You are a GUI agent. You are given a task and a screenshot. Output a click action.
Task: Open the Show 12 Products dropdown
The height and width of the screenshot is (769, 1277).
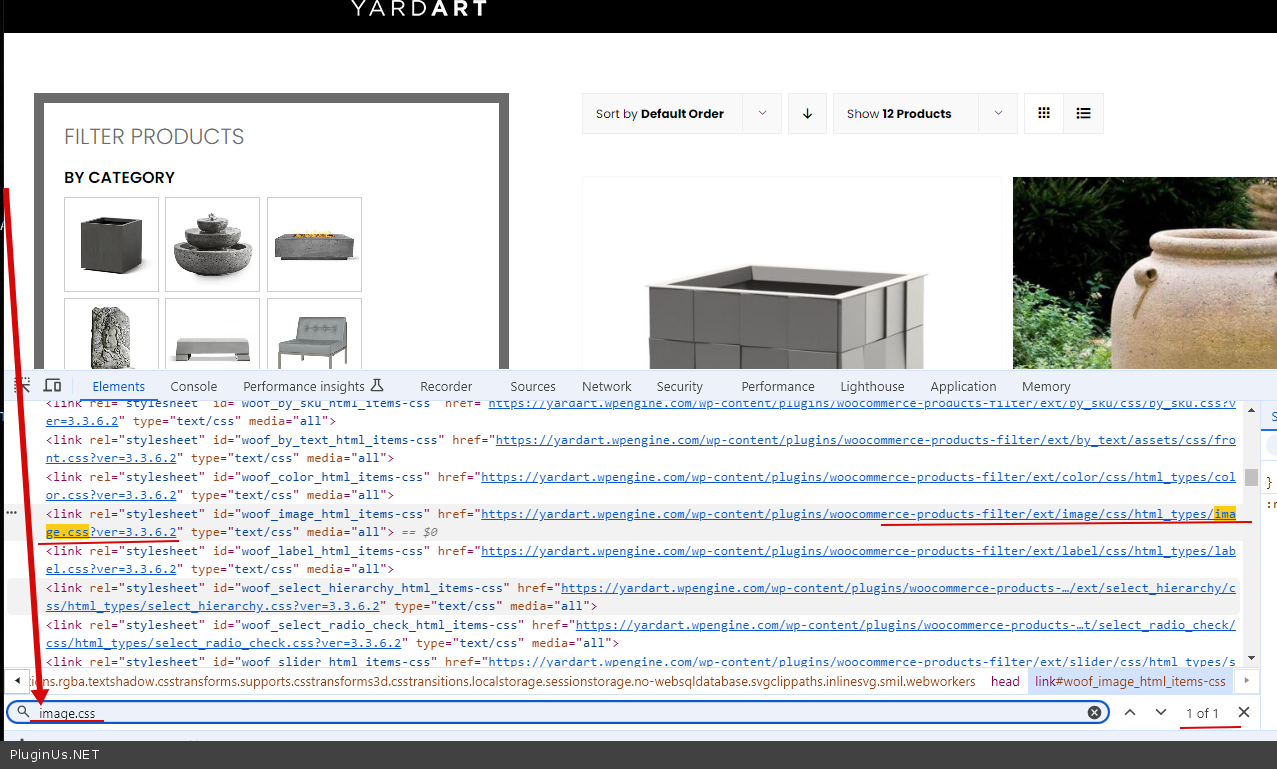point(924,114)
